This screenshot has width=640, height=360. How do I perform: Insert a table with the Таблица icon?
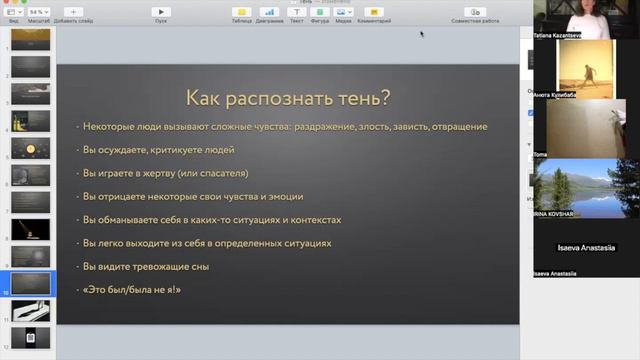click(x=242, y=12)
